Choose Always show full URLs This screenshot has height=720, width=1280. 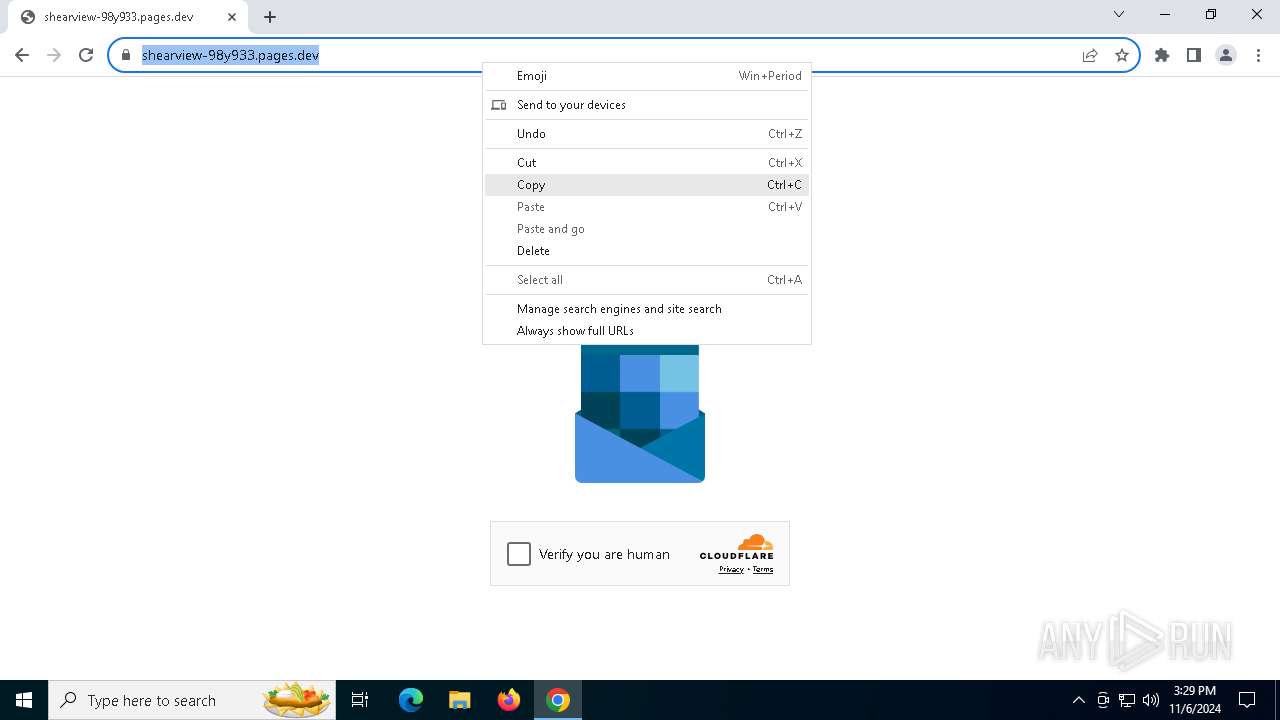pyautogui.click(x=647, y=331)
